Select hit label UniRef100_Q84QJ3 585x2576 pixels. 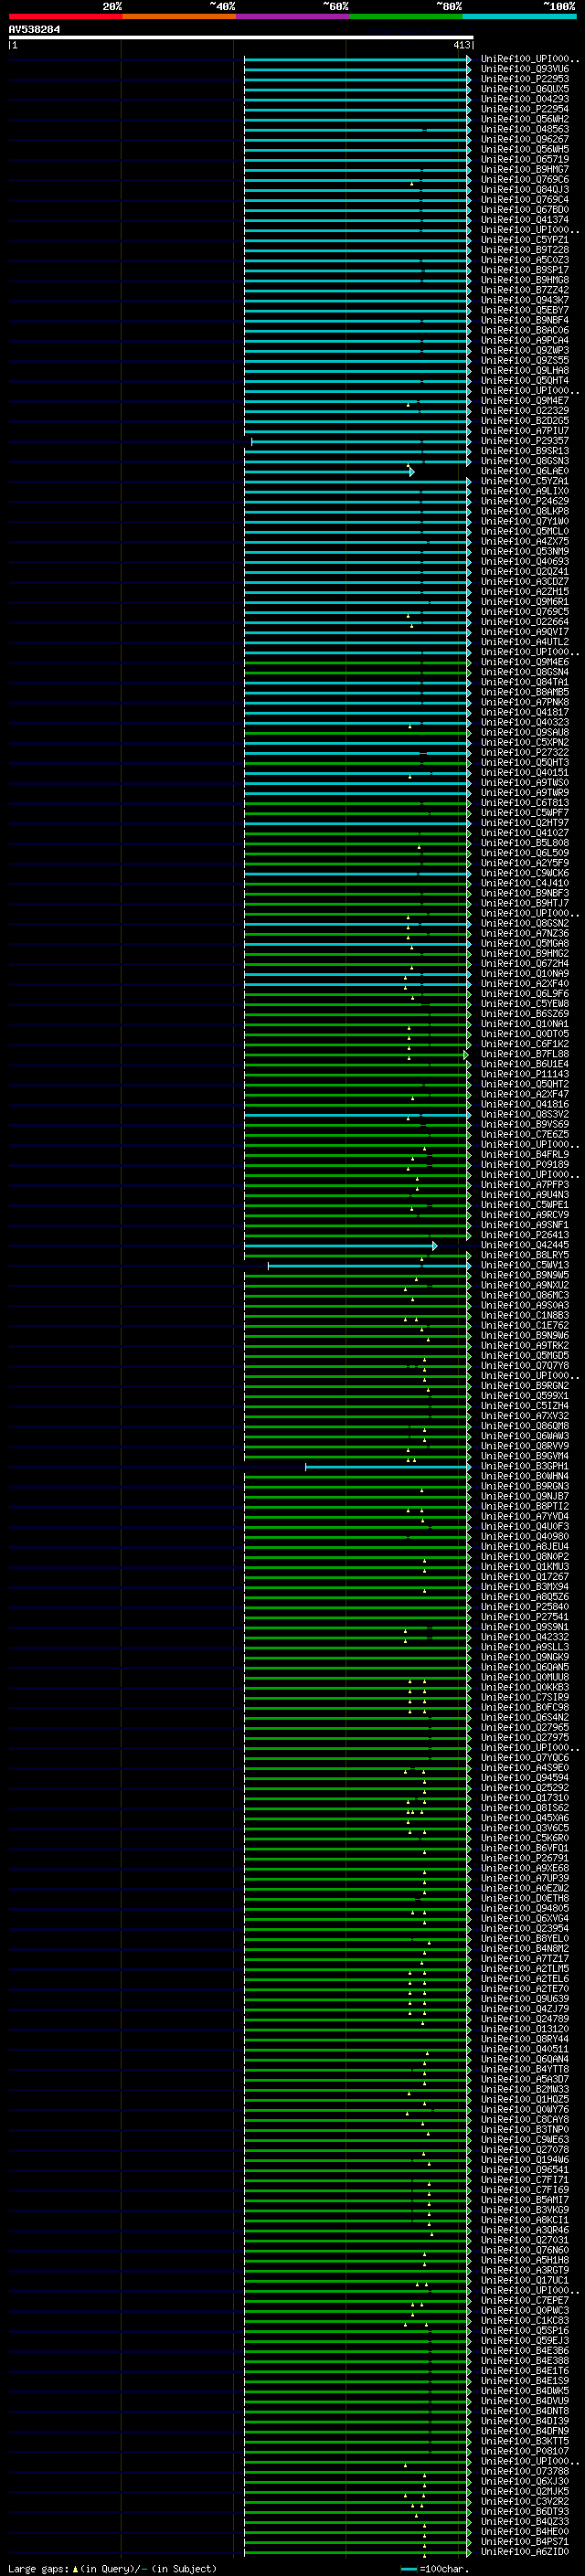point(524,190)
